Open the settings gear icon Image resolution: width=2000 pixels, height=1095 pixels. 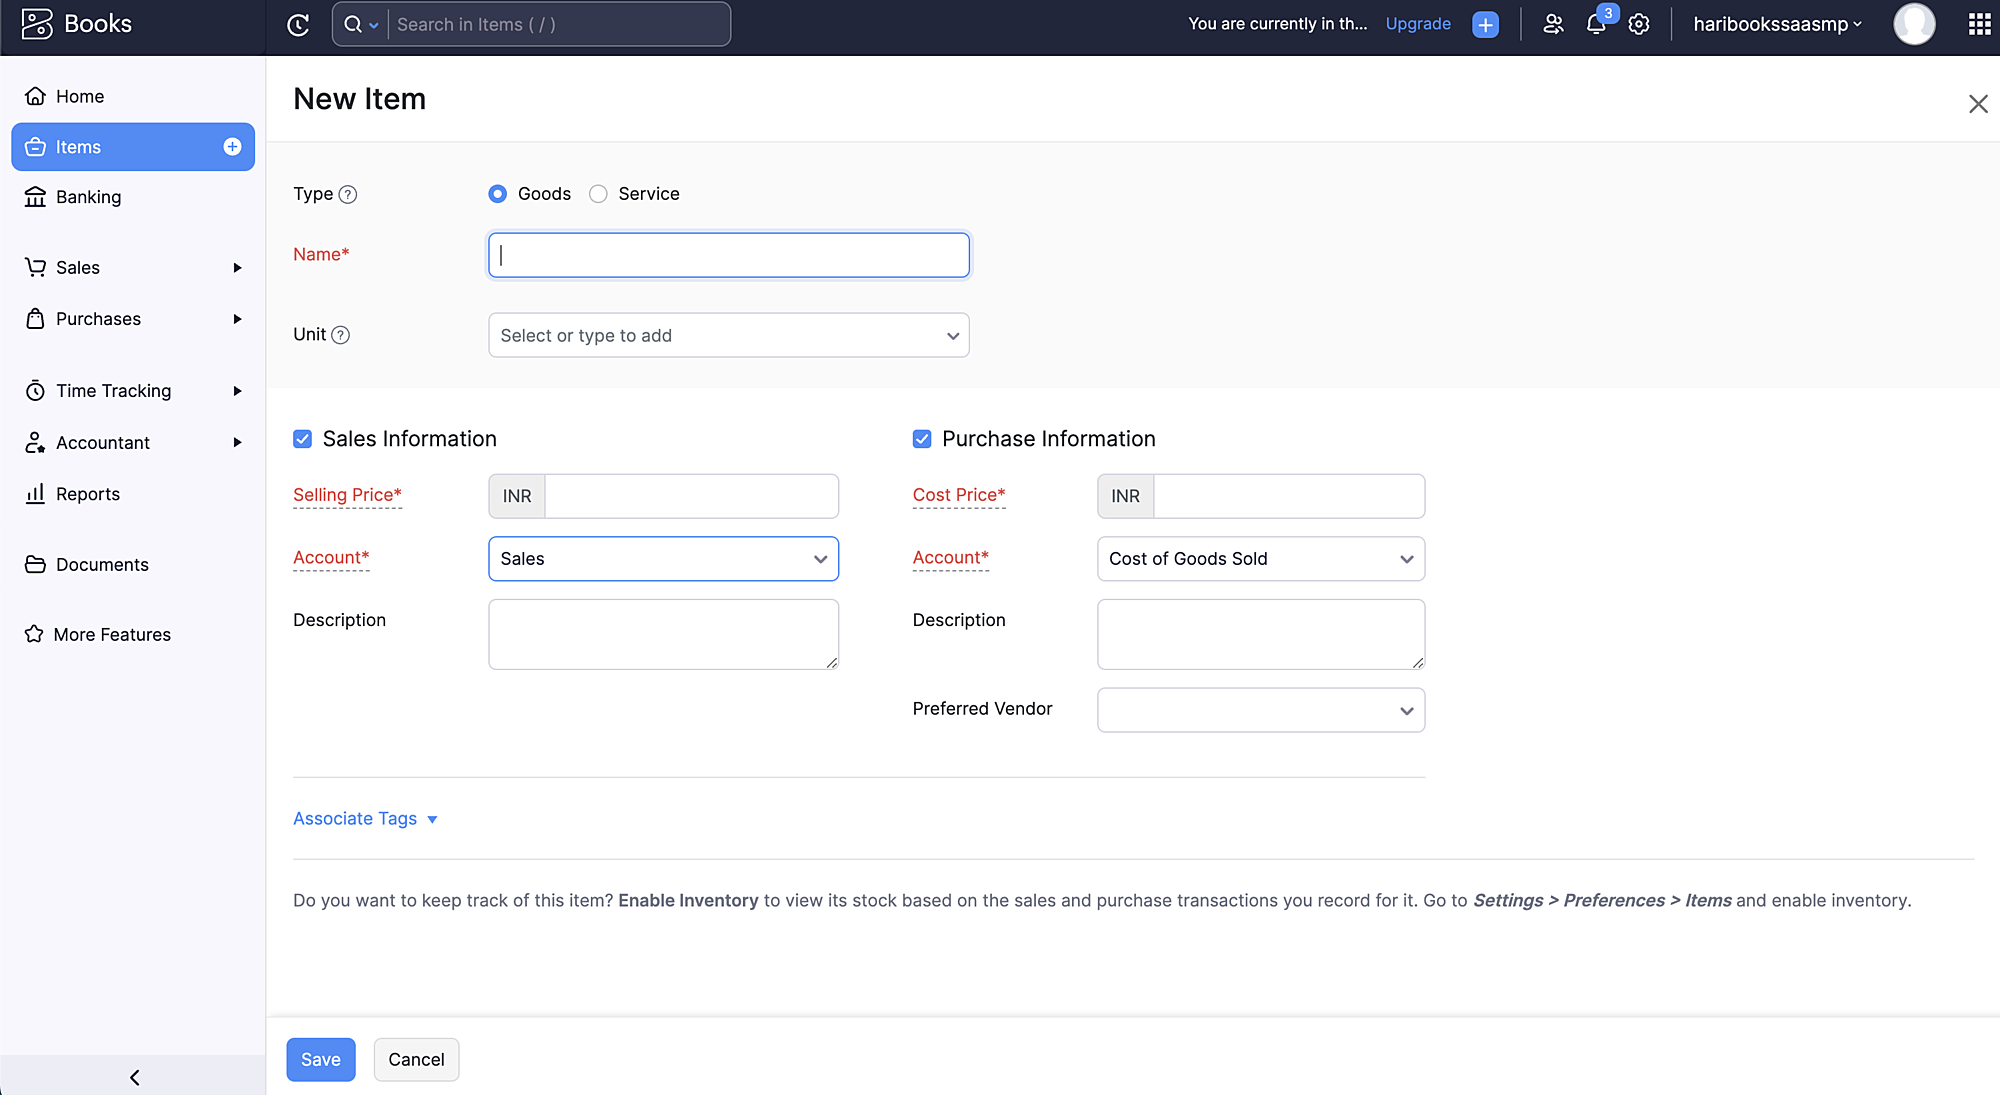(x=1639, y=24)
